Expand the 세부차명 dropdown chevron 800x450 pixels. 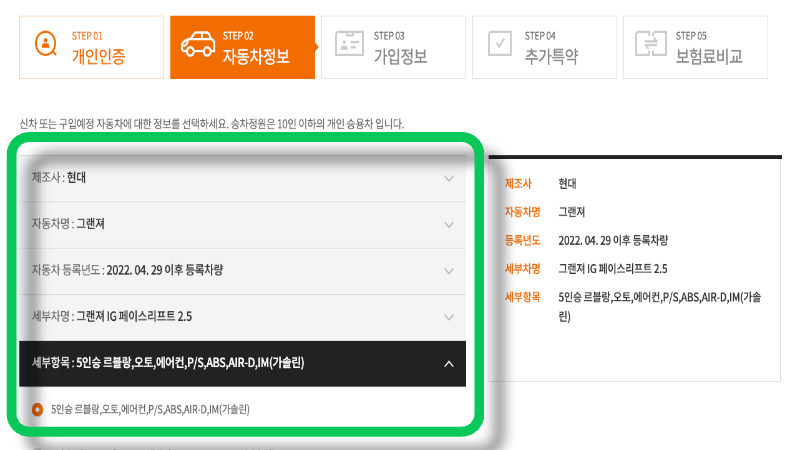(x=449, y=317)
